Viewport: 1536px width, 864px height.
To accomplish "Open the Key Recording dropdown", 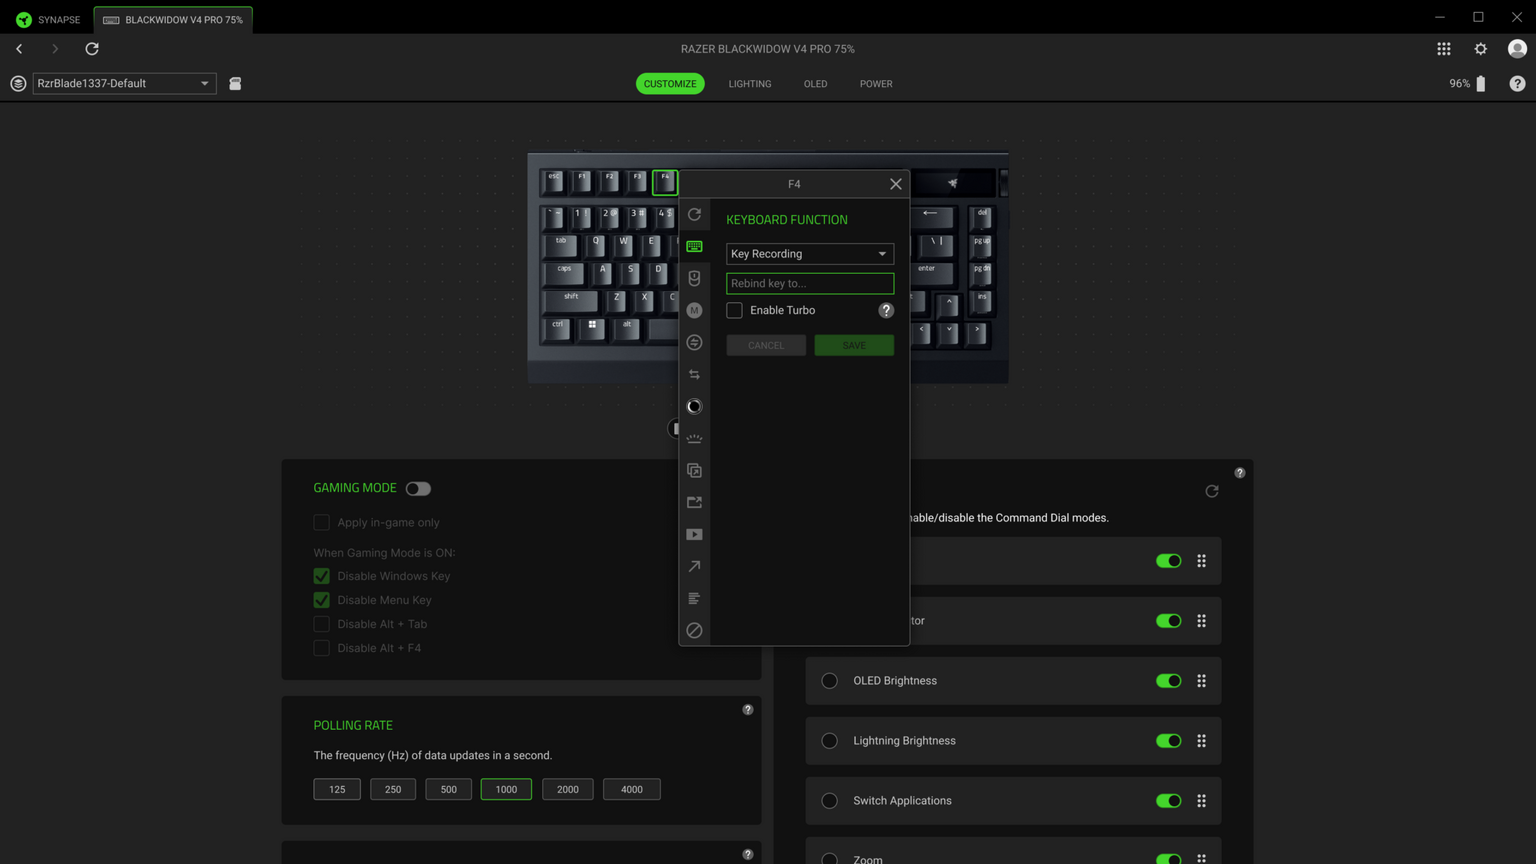I will tap(809, 253).
